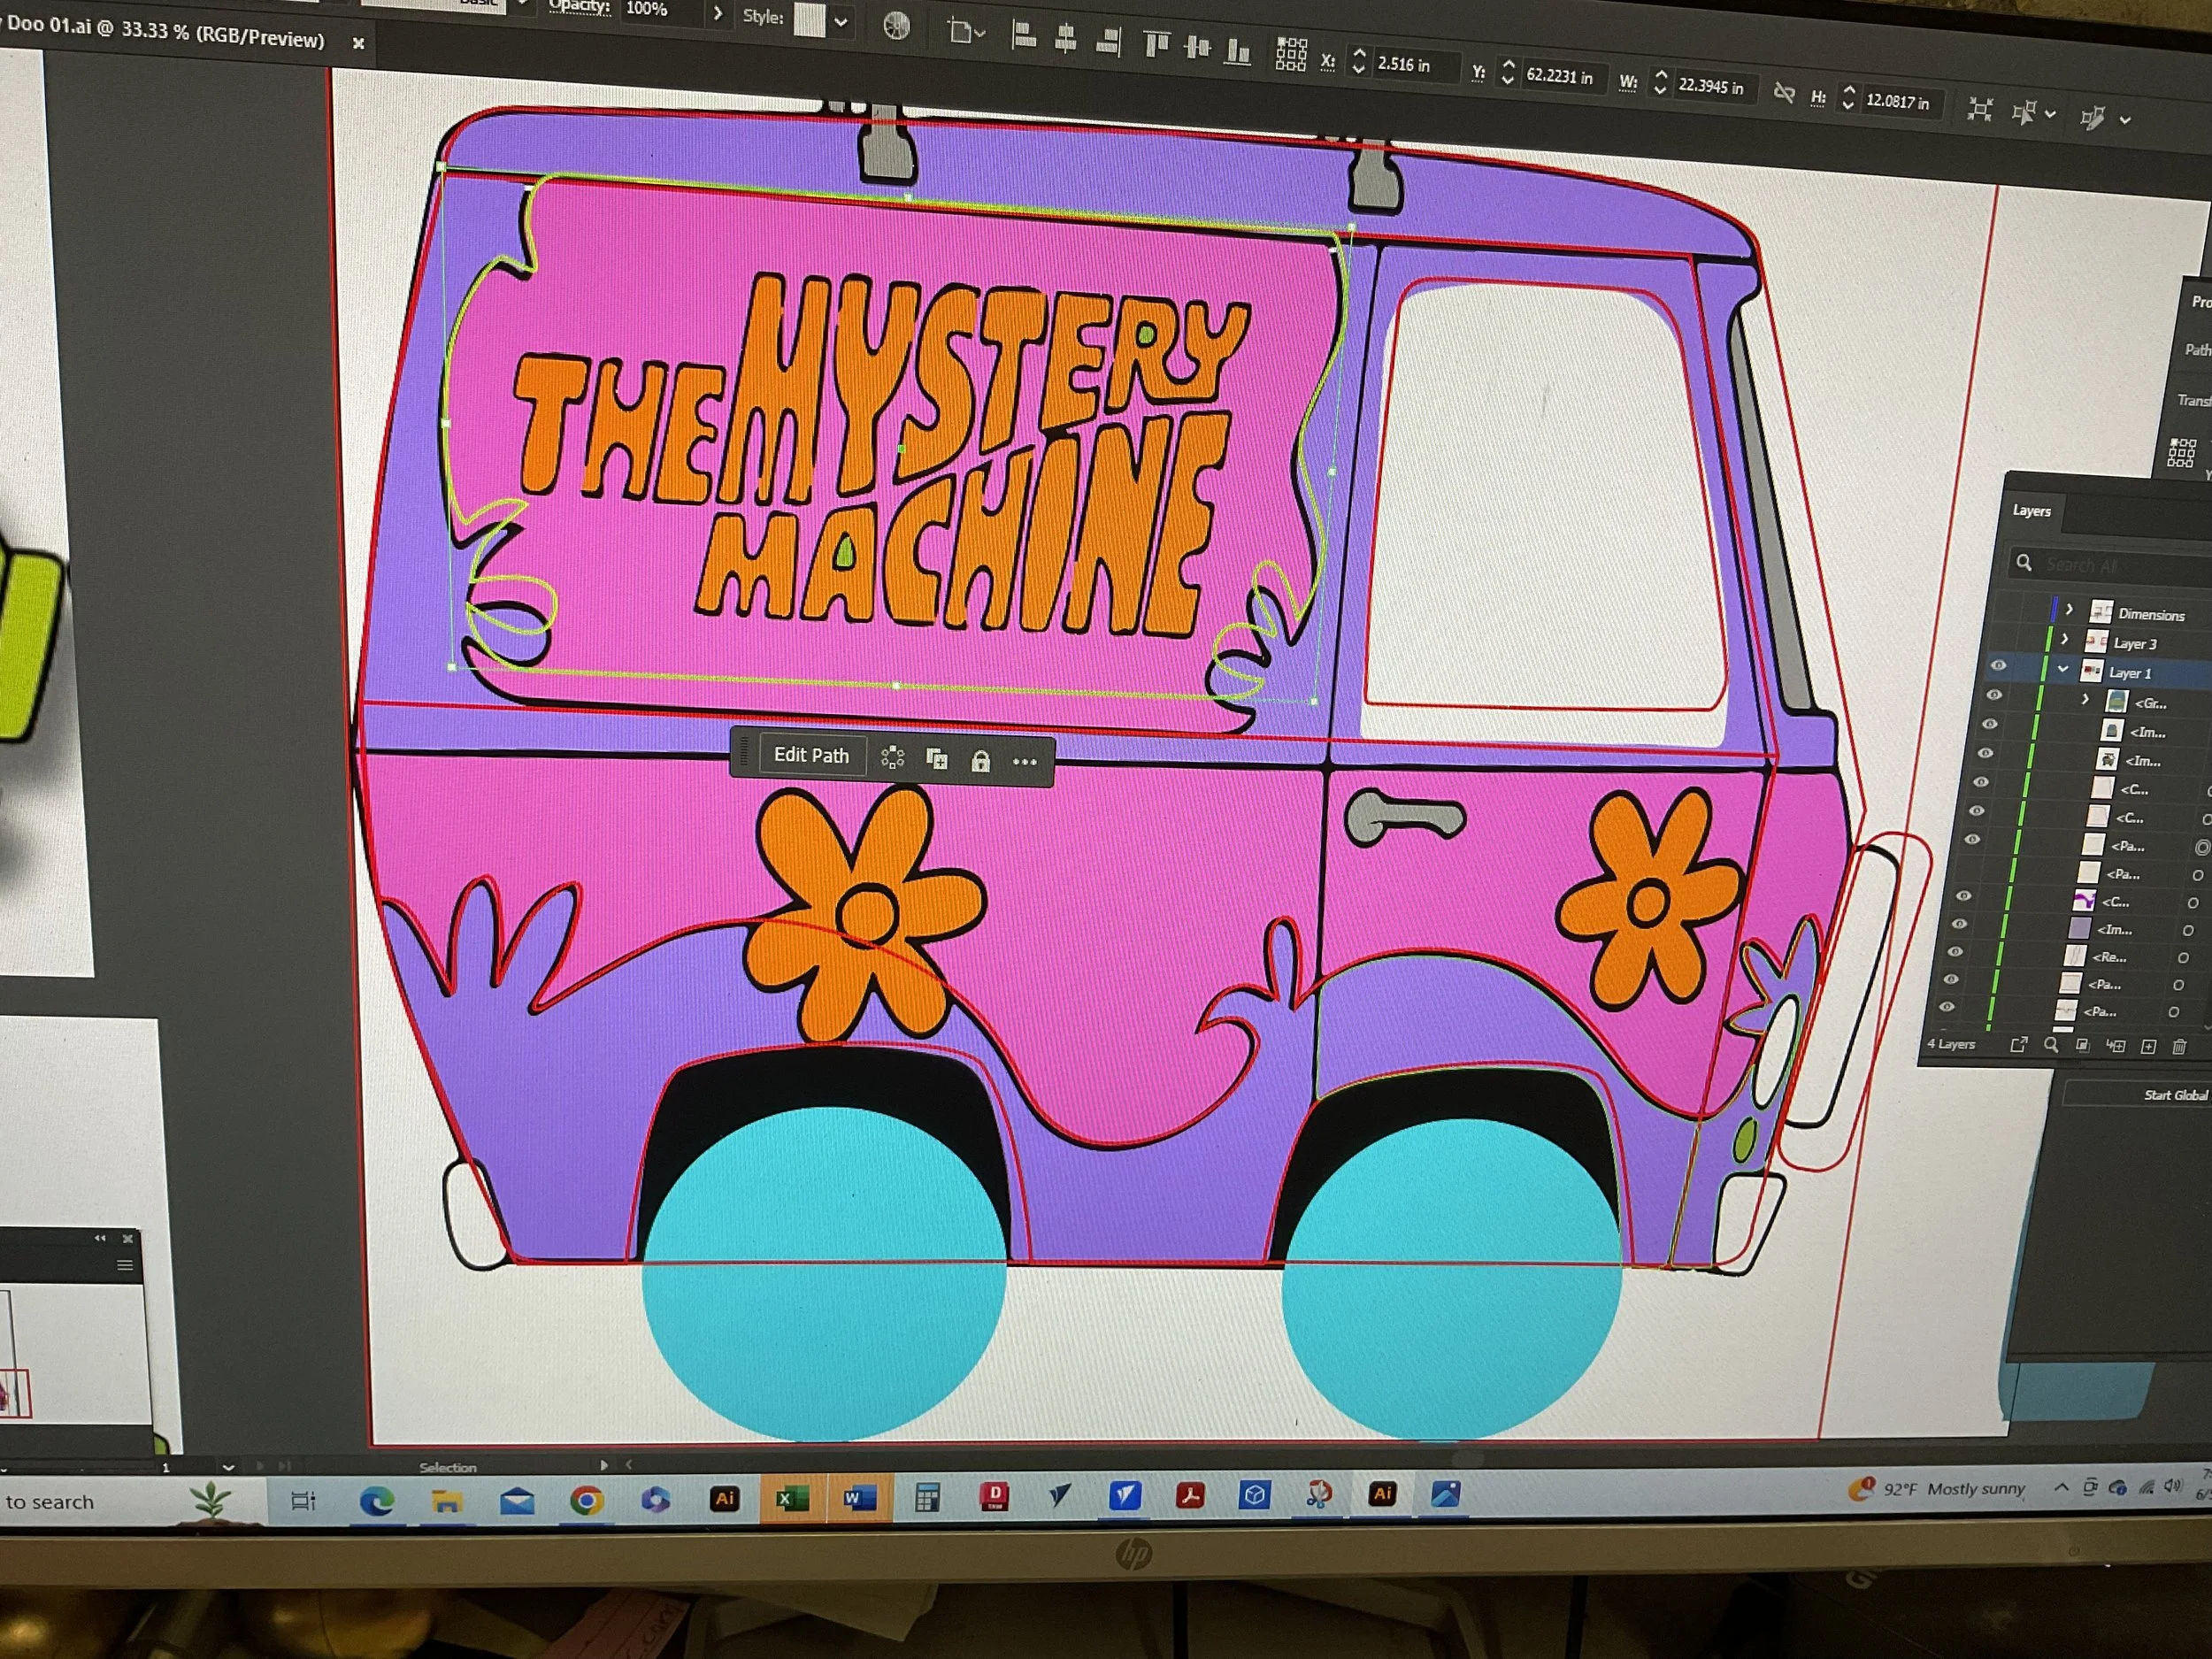Open the artboard number dropdown in status bar
The height and width of the screenshot is (1659, 2212).
[227, 1467]
